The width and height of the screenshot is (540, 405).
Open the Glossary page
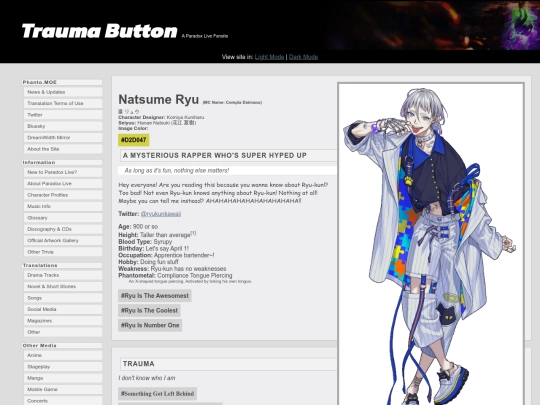pos(63,218)
